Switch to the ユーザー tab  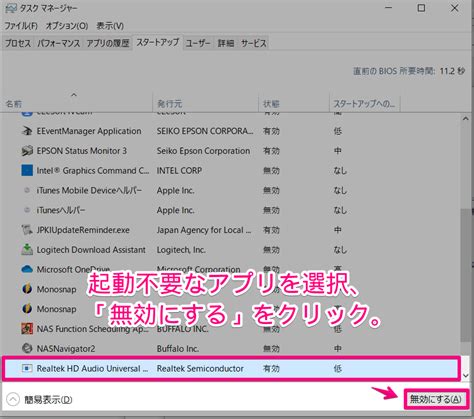(198, 43)
